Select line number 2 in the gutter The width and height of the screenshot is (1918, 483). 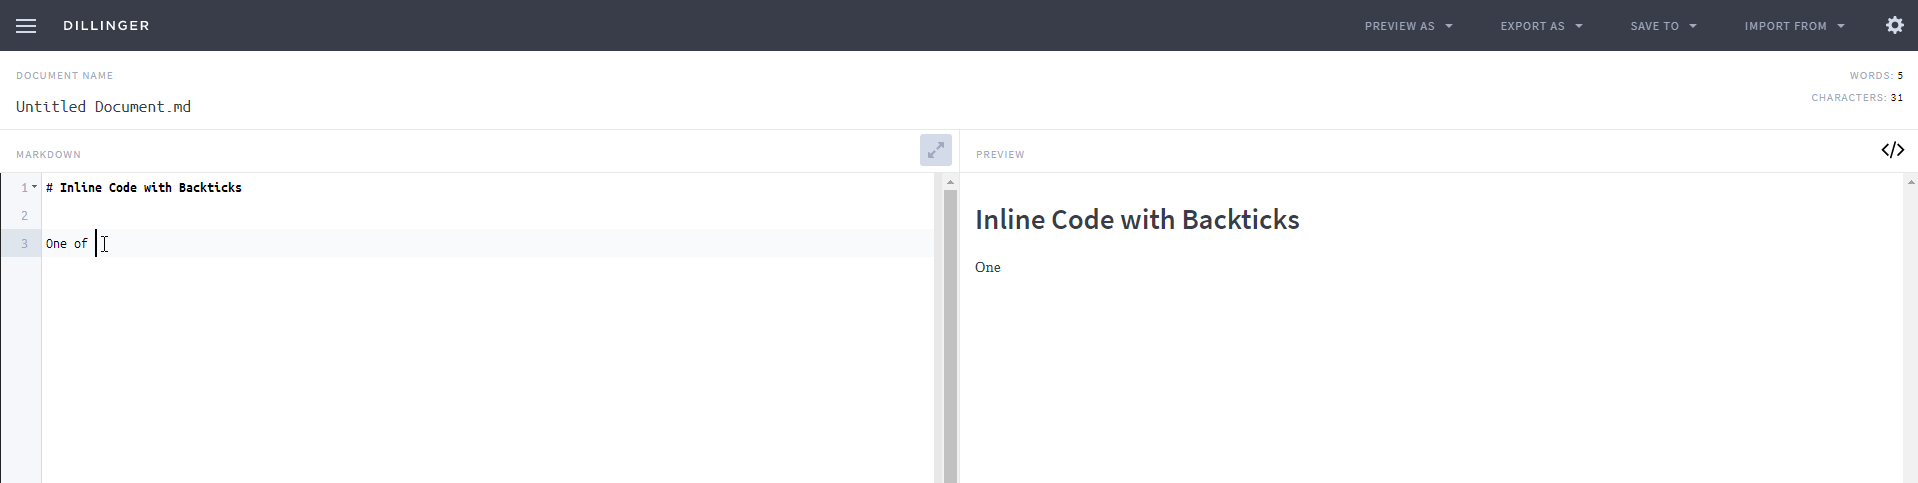[x=25, y=216]
